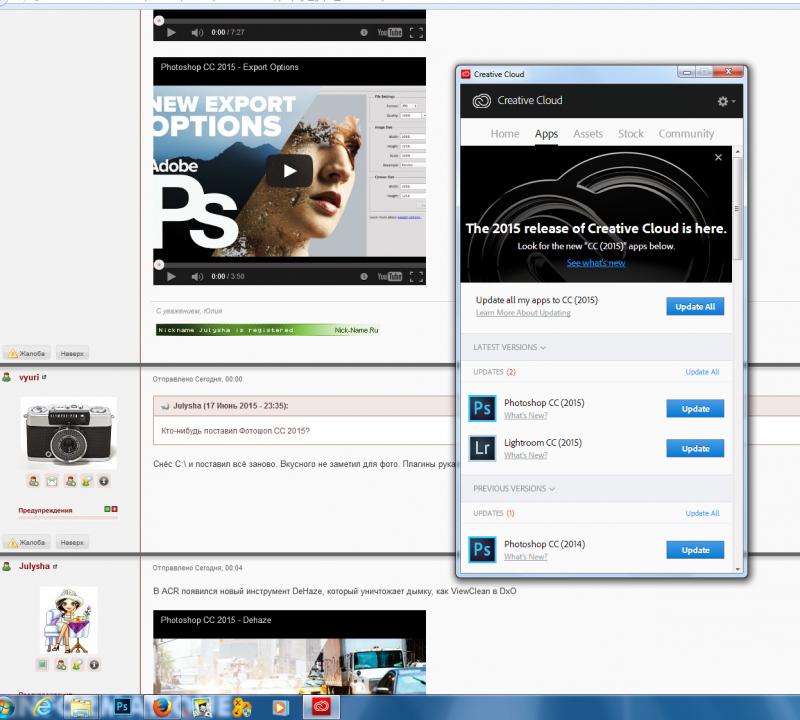800x720 pixels.
Task: Open the File Explorer folder on taskbar
Action: click(82, 707)
